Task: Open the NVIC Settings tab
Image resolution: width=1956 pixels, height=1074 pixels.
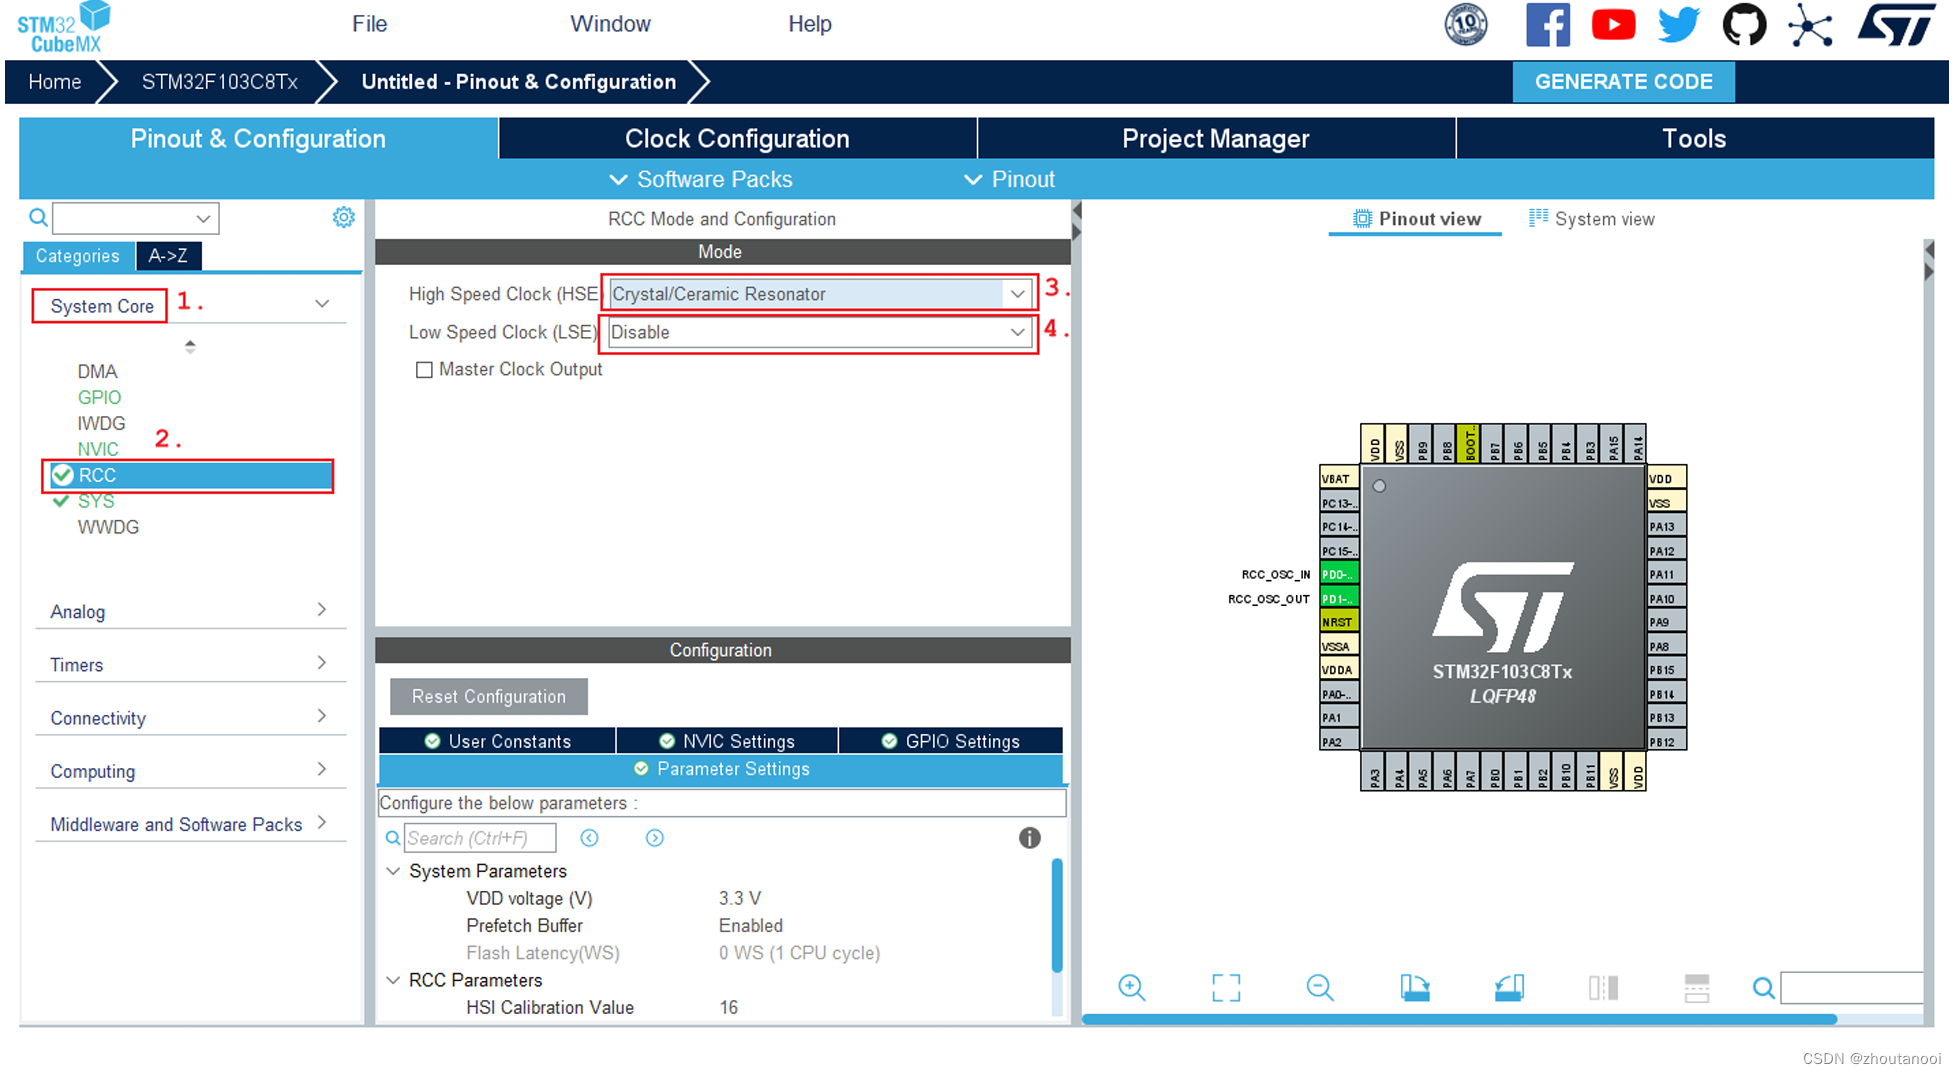Action: pos(727,741)
